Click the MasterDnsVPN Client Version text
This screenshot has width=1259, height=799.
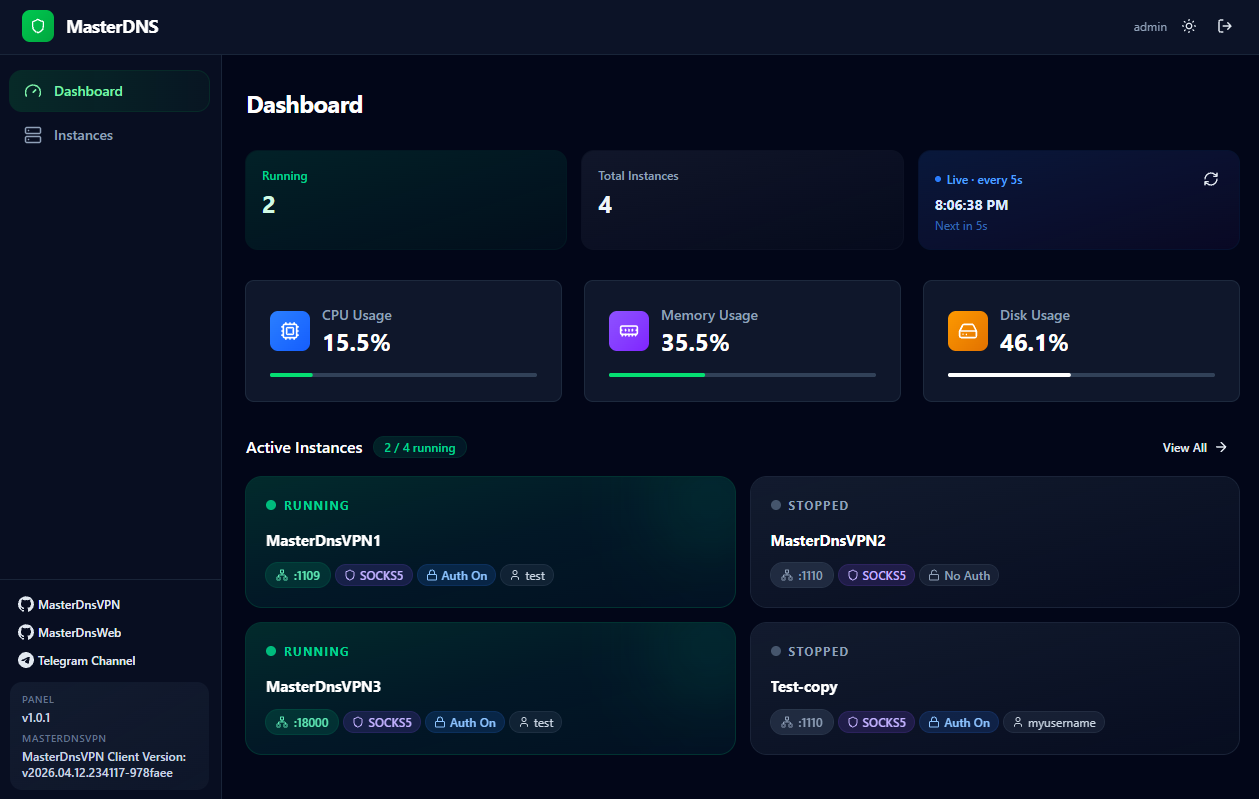click(x=104, y=765)
